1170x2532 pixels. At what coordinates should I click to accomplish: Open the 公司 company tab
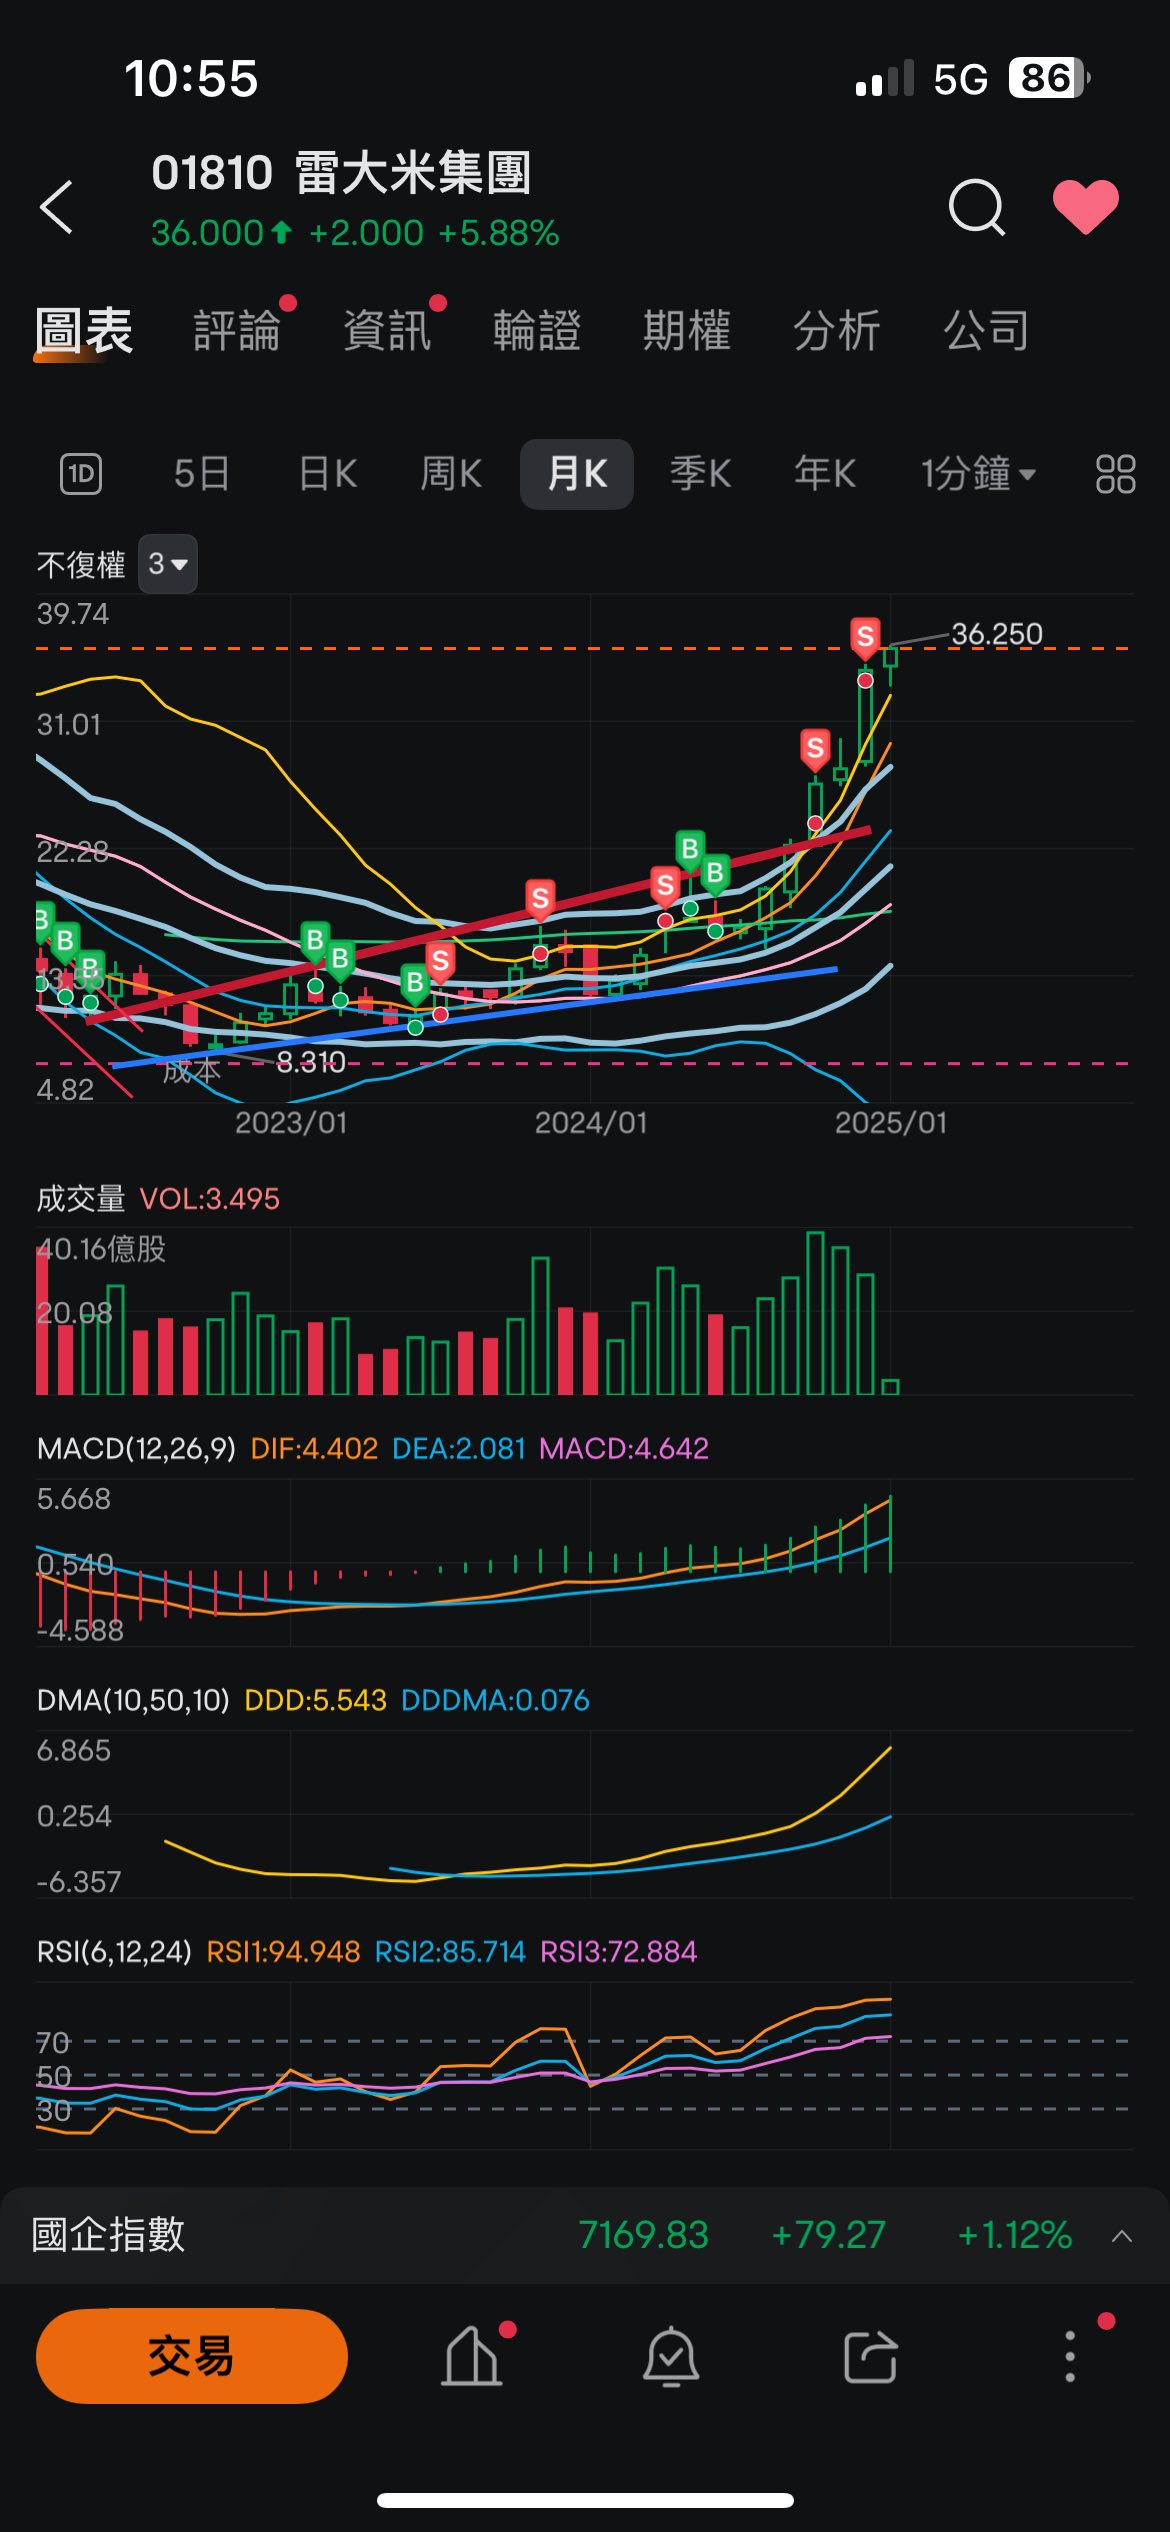[x=987, y=331]
